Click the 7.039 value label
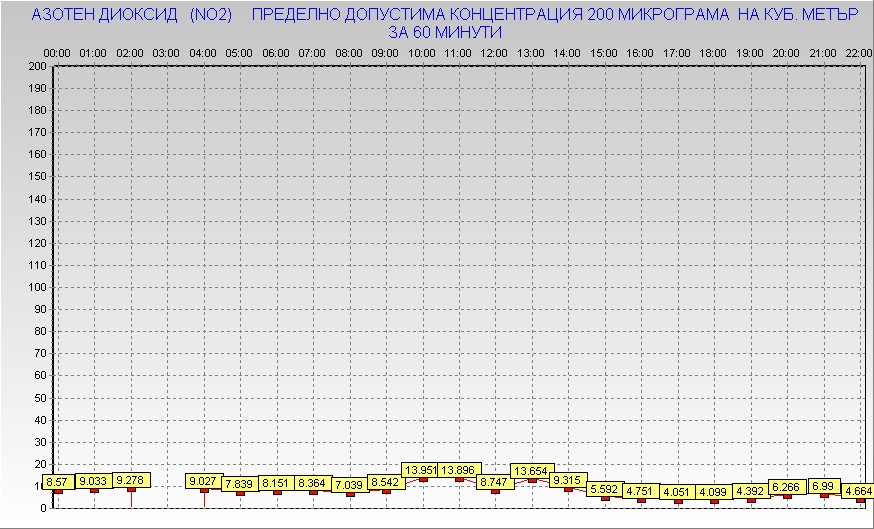 tap(350, 485)
